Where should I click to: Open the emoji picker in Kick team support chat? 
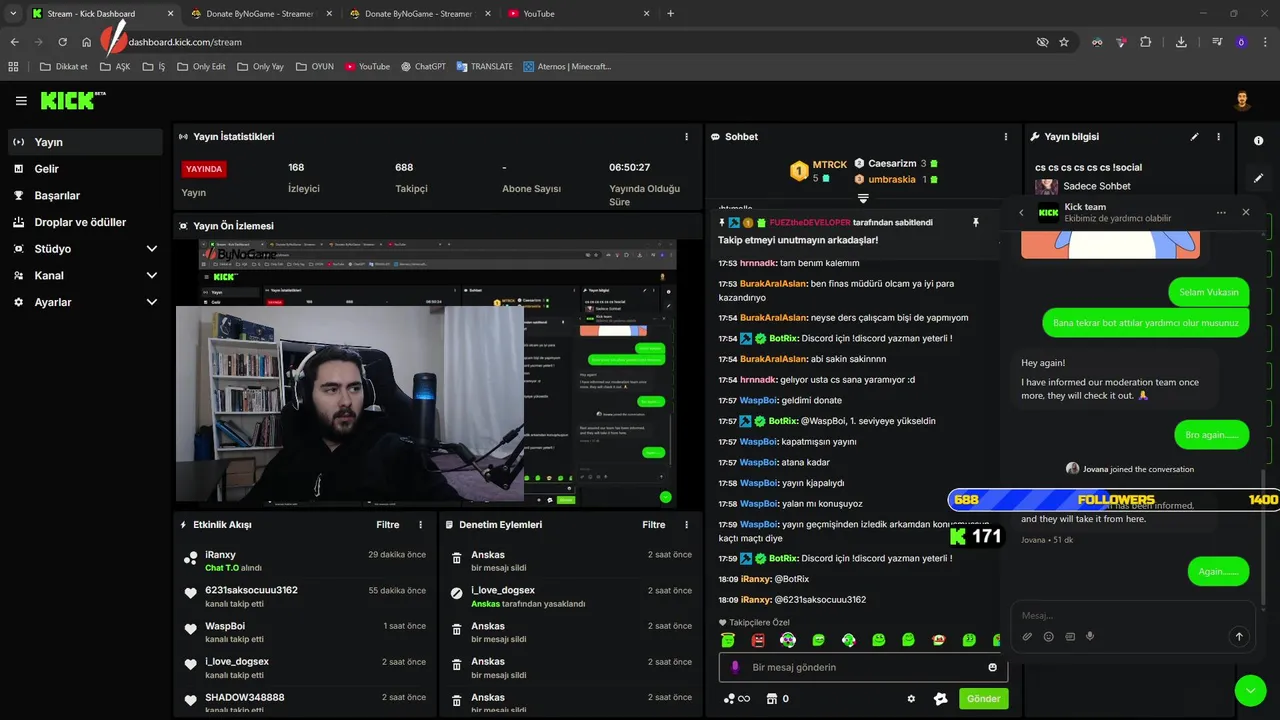click(1048, 637)
